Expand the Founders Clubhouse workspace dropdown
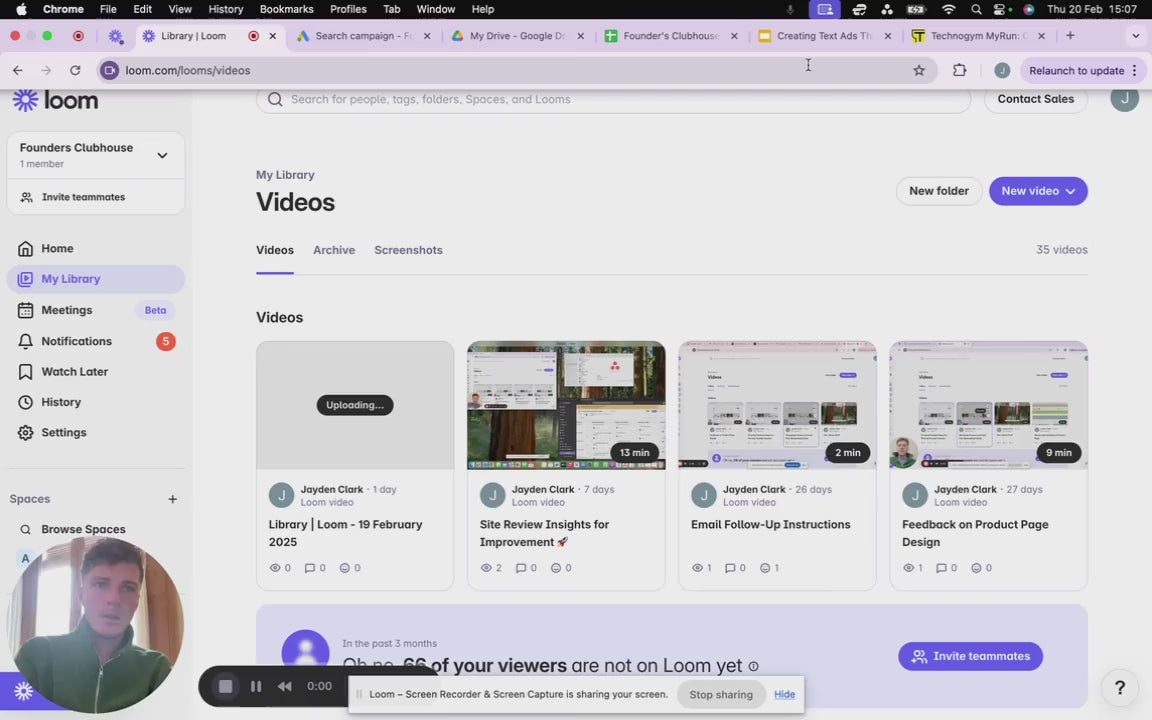The height and width of the screenshot is (720, 1152). click(162, 155)
